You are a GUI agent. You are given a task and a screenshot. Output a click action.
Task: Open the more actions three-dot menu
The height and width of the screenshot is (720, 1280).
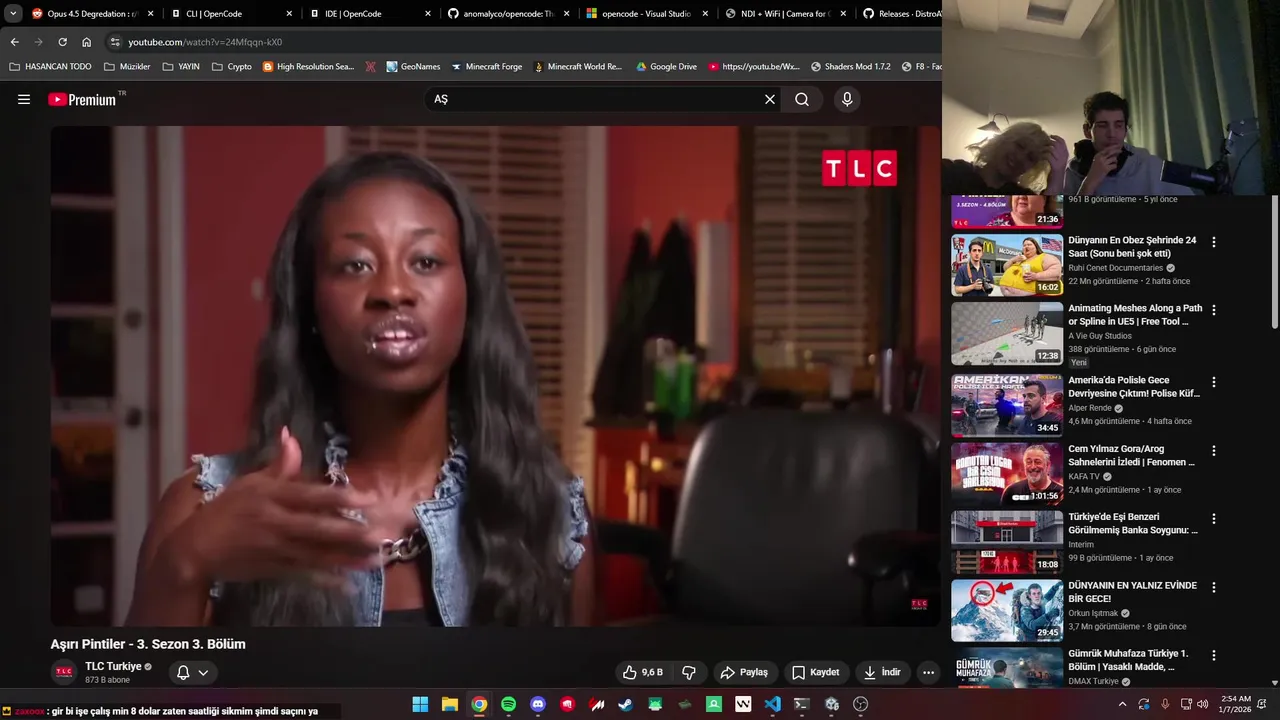pyautogui.click(x=928, y=672)
